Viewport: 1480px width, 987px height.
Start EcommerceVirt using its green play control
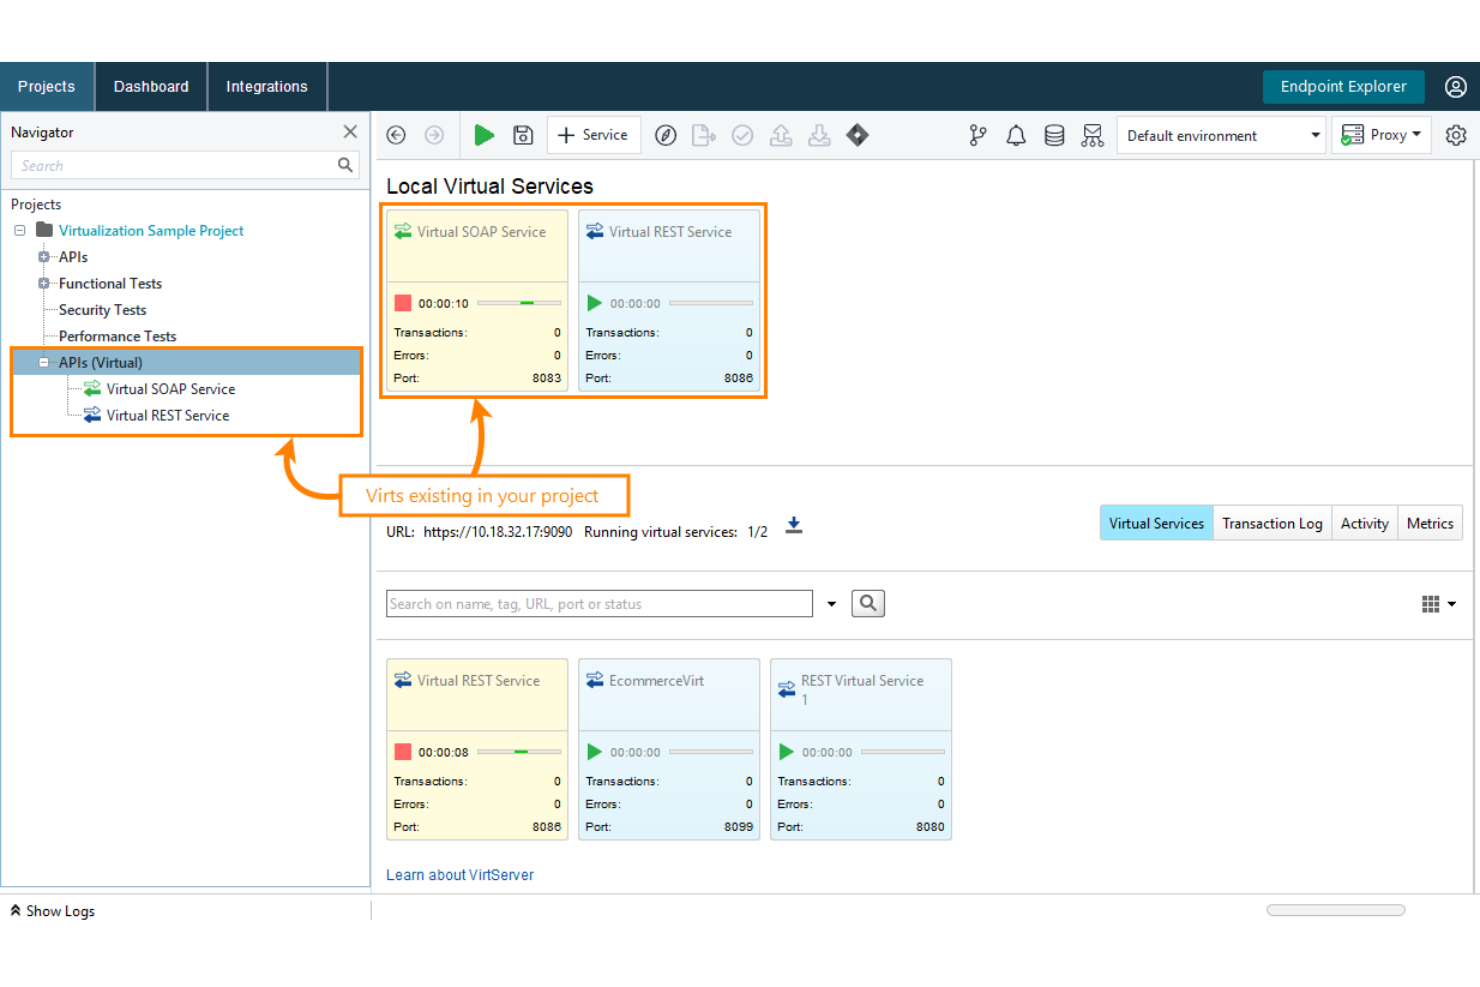(594, 751)
